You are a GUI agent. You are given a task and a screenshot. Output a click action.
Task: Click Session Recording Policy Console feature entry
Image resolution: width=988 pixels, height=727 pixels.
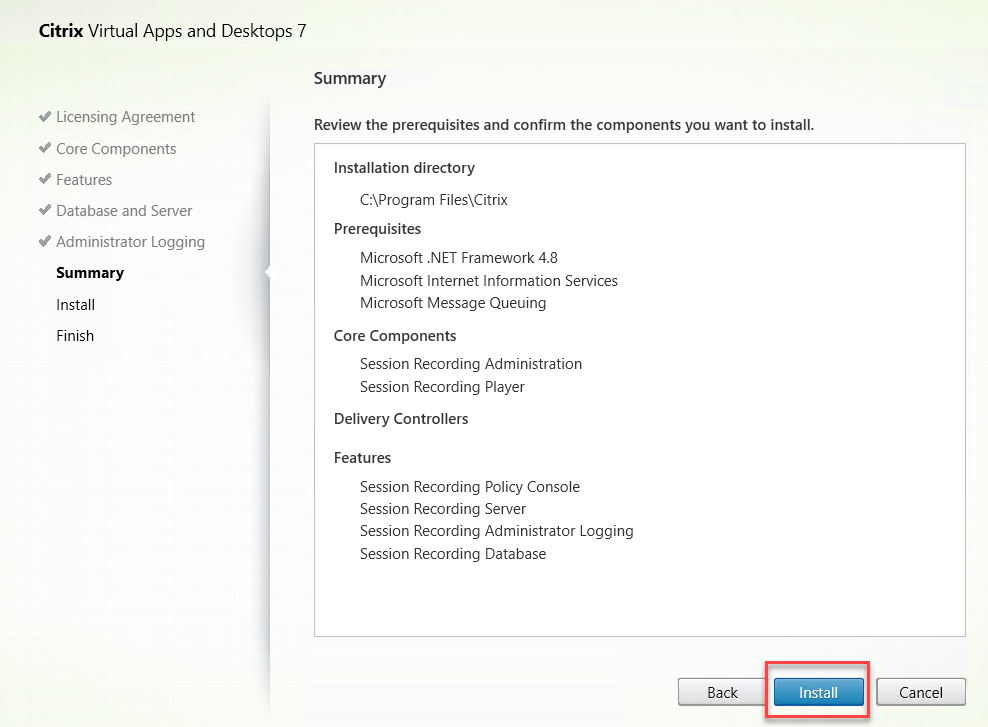[x=470, y=487]
